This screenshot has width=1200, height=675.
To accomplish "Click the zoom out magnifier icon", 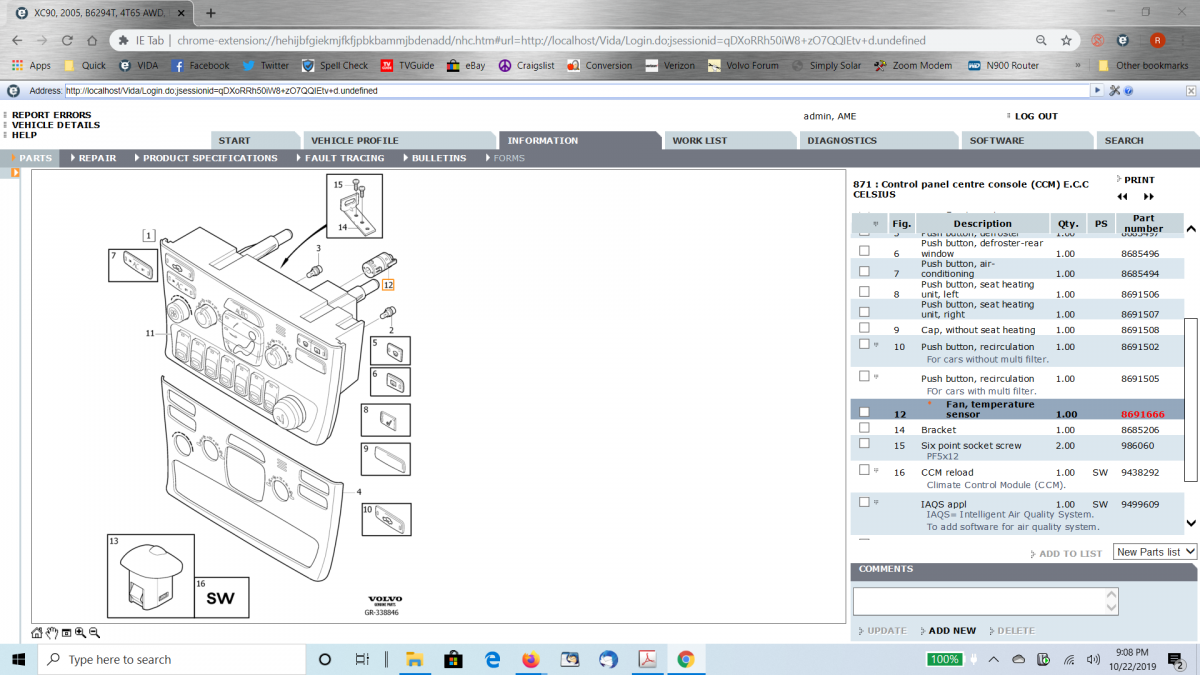I will (94, 633).
